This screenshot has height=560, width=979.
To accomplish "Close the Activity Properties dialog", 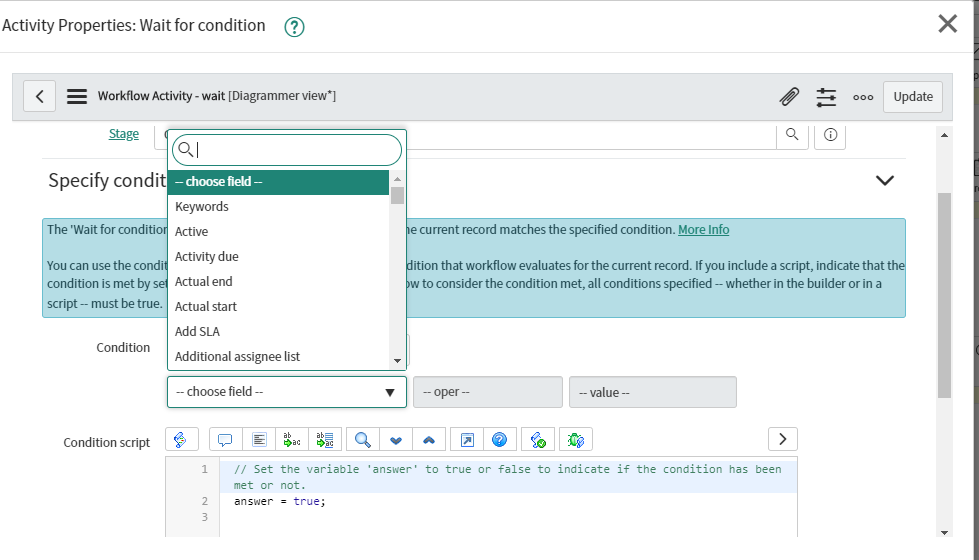I will click(947, 24).
